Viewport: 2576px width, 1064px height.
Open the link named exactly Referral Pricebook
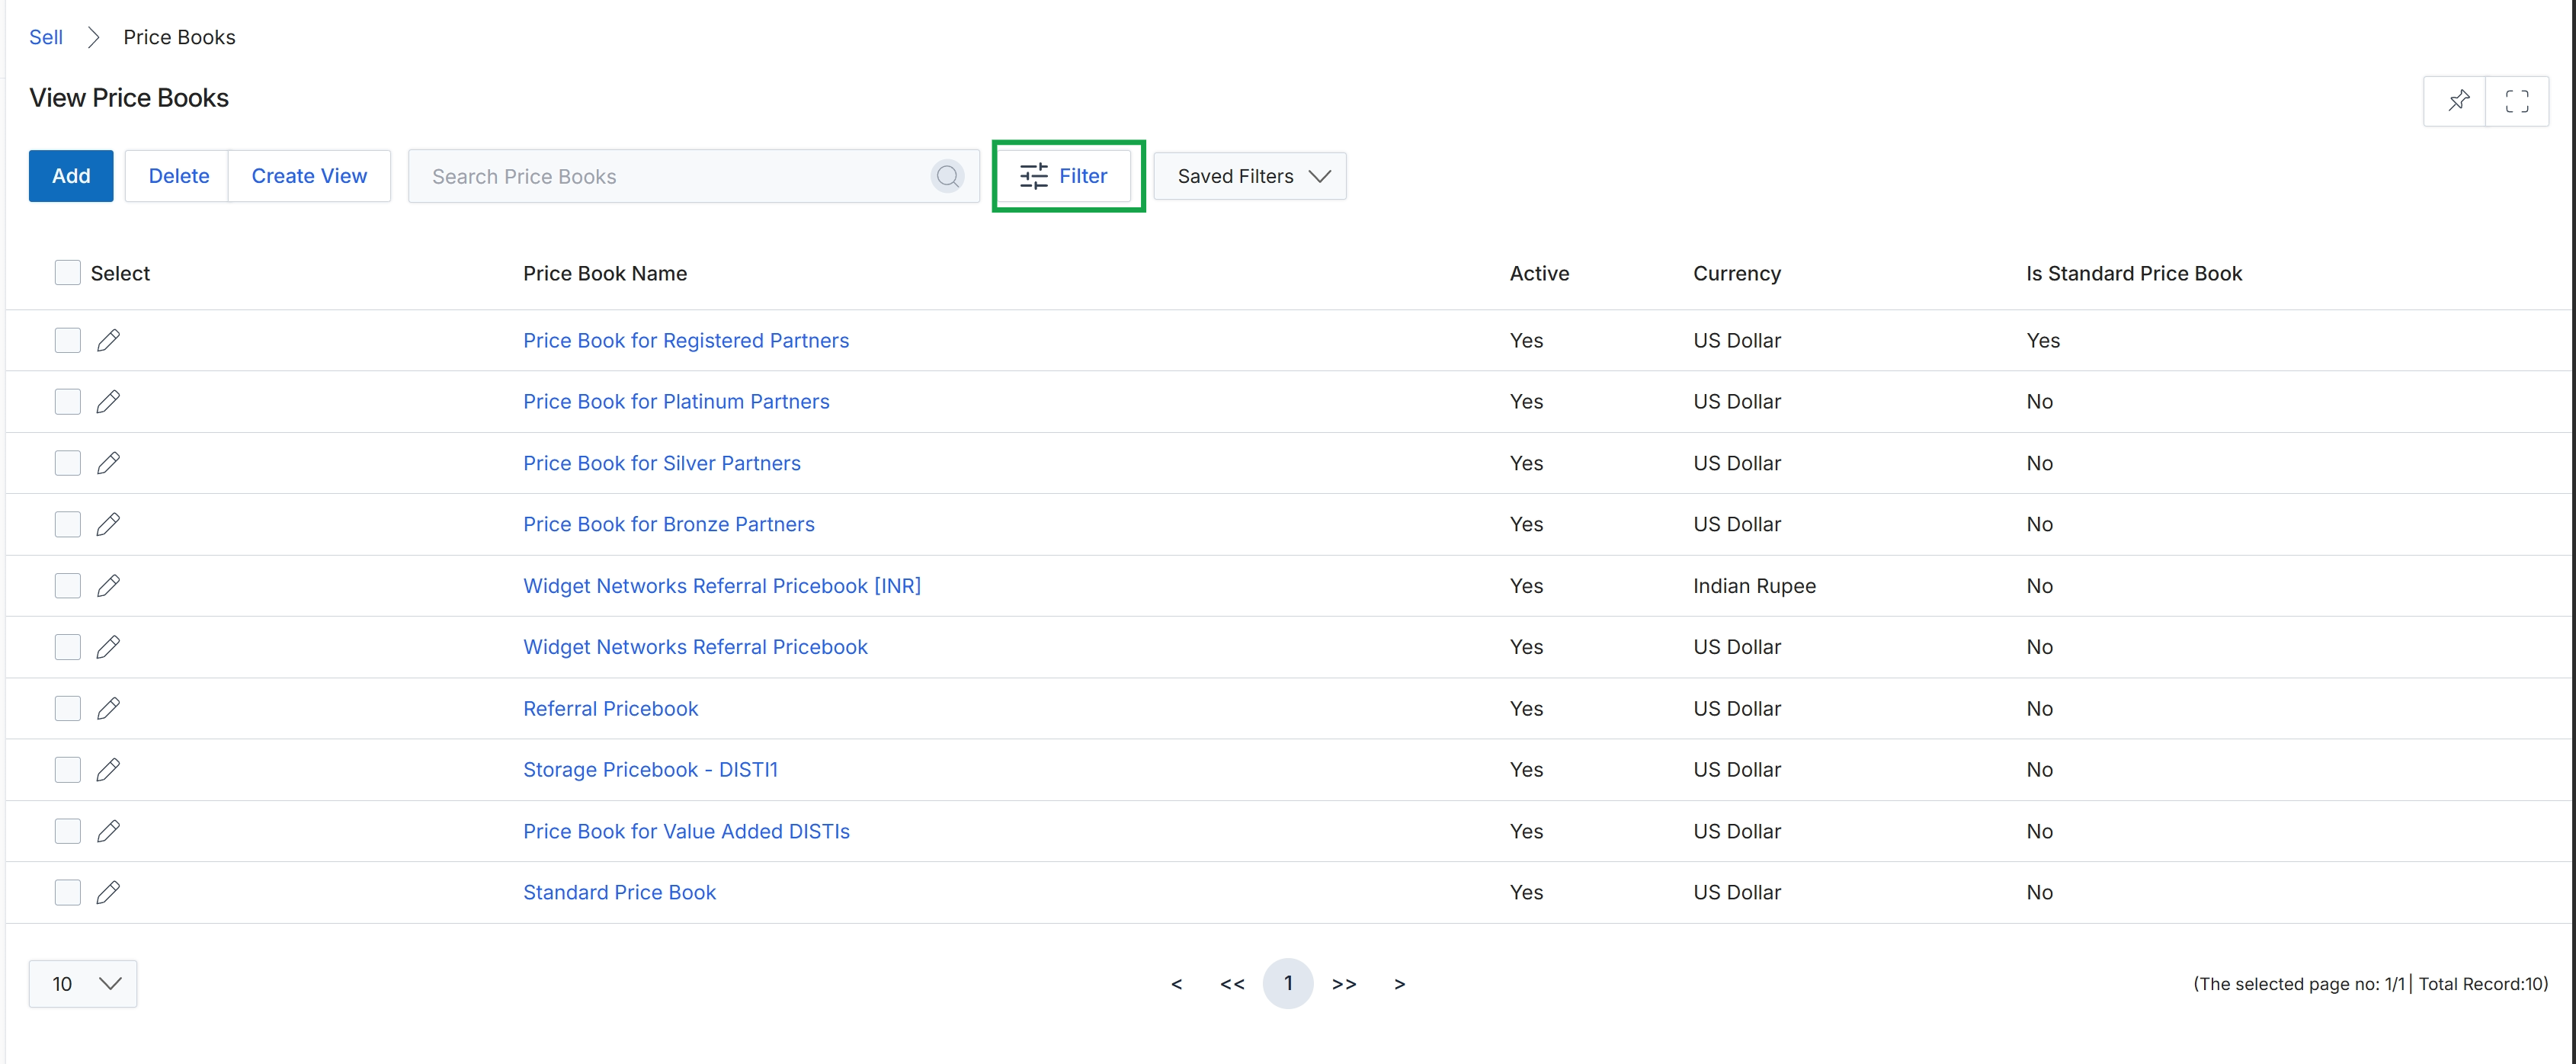tap(610, 709)
